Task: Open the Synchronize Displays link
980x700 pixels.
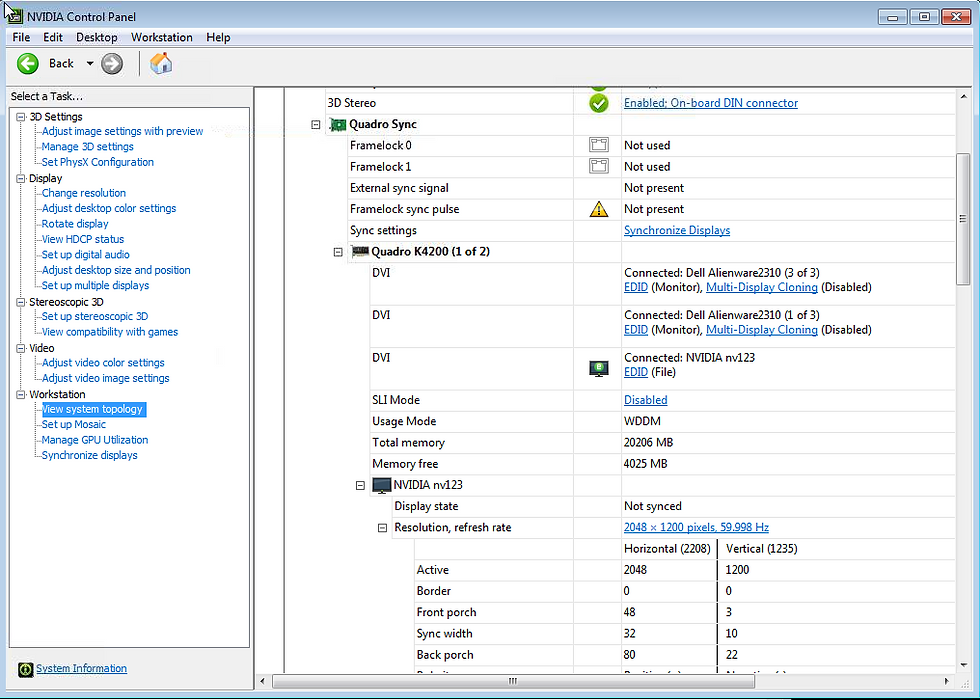Action: (x=677, y=231)
